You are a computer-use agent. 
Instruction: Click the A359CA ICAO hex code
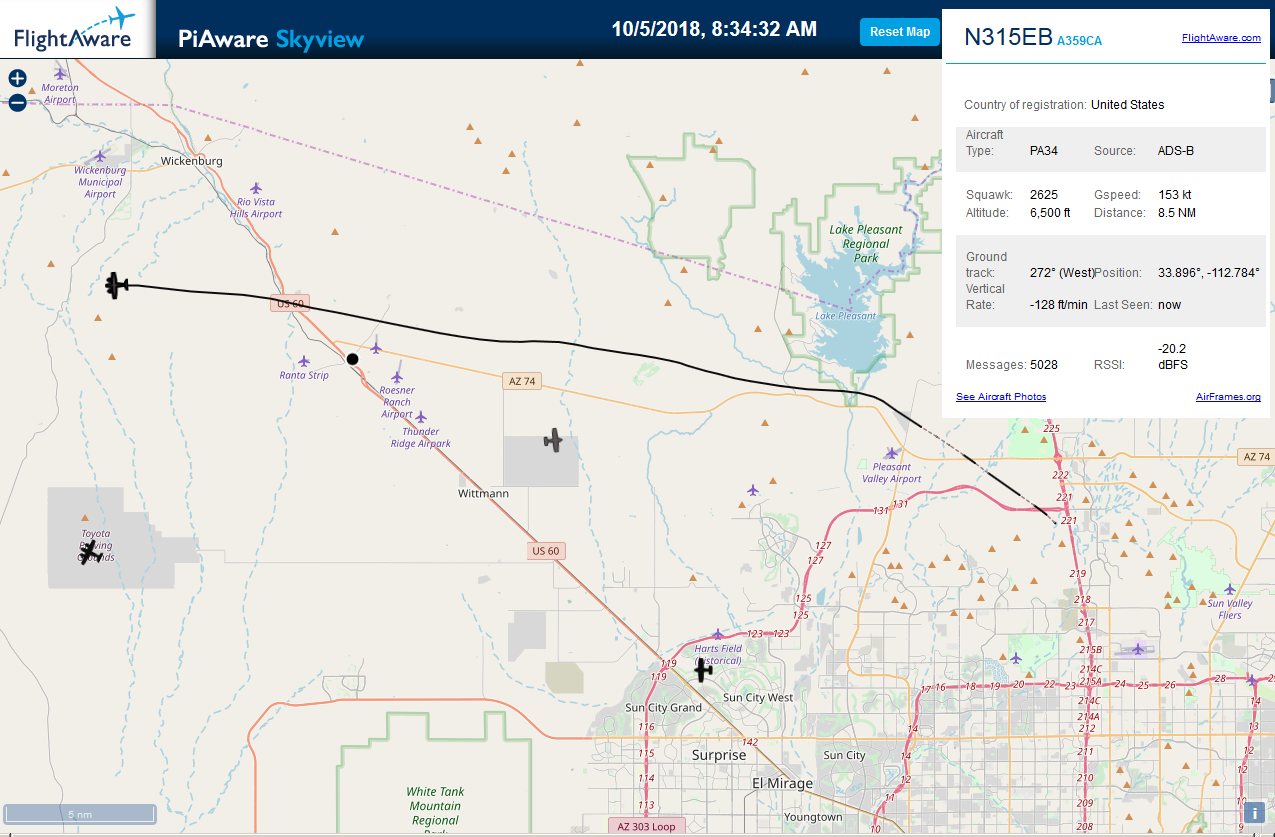coord(1079,41)
